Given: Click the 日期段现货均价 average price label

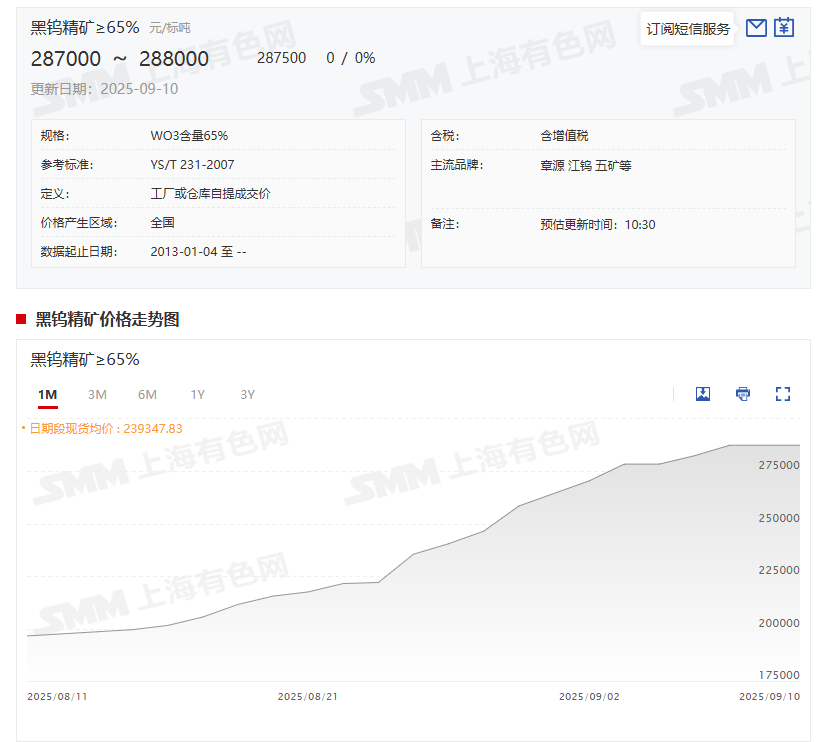Looking at the screenshot, I should [x=104, y=428].
